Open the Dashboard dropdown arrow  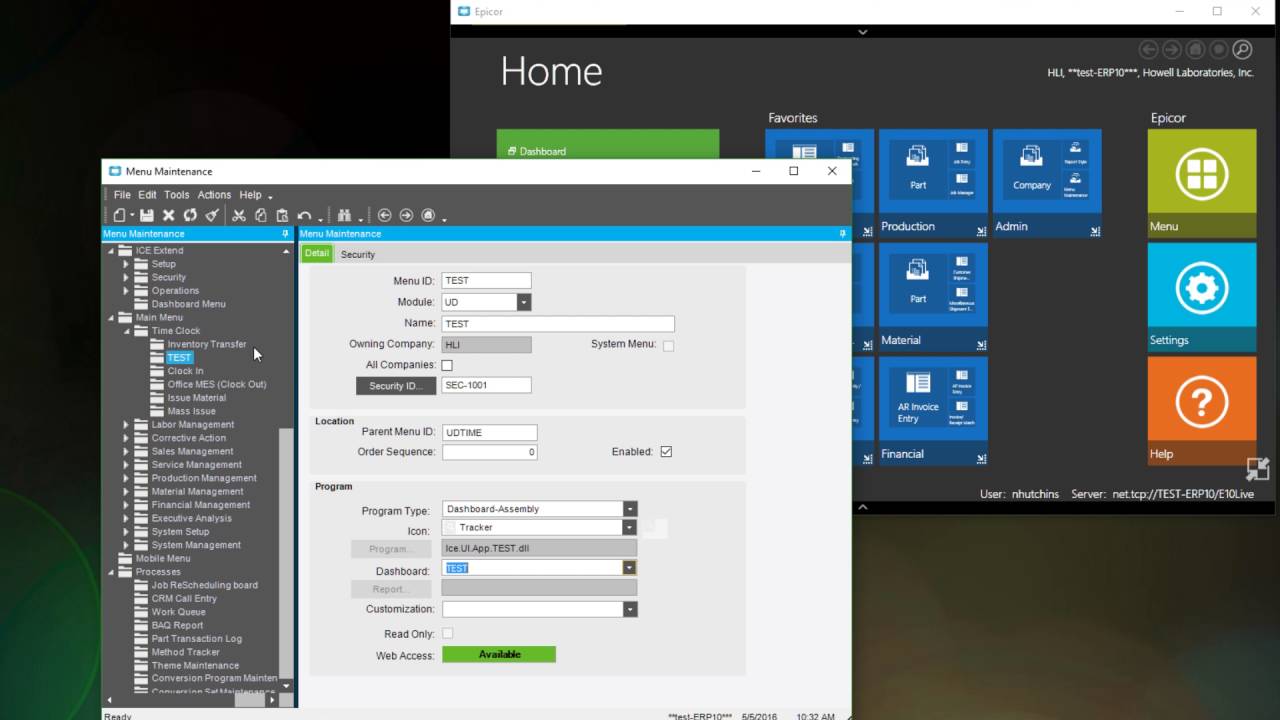[629, 568]
